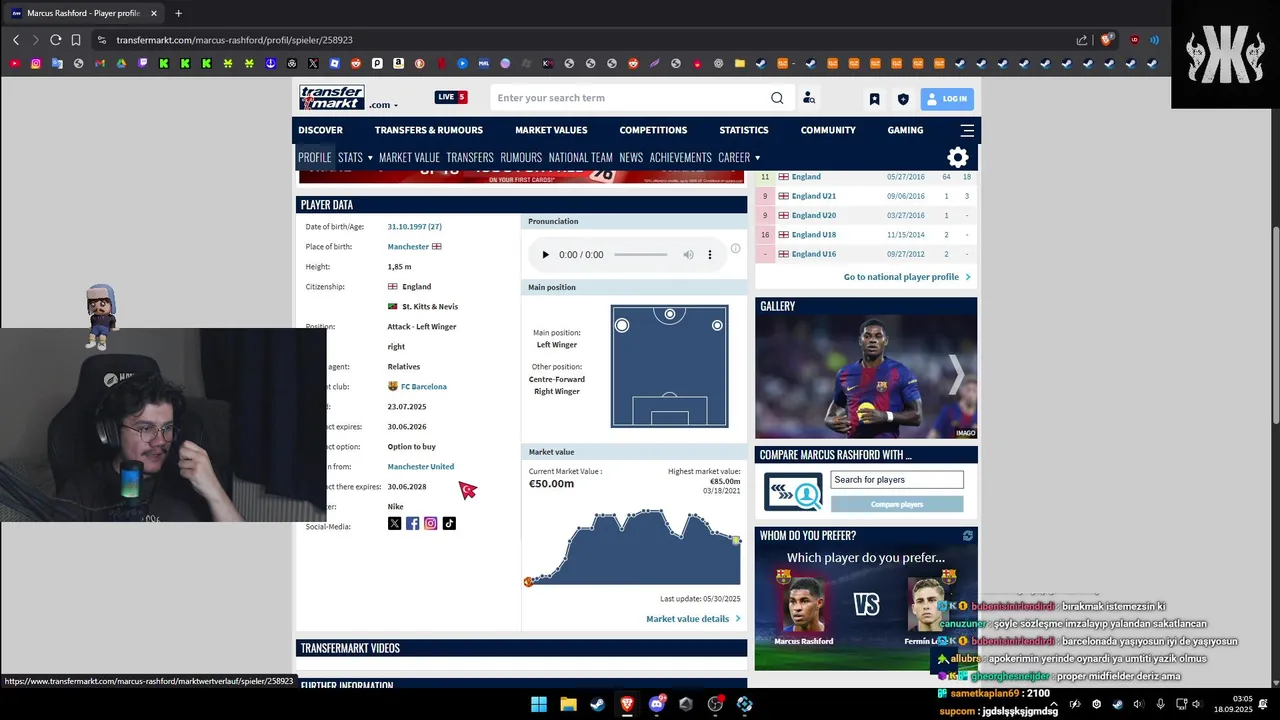Open the detailed person search icon
Viewport: 1280px width, 720px height.
(809, 98)
